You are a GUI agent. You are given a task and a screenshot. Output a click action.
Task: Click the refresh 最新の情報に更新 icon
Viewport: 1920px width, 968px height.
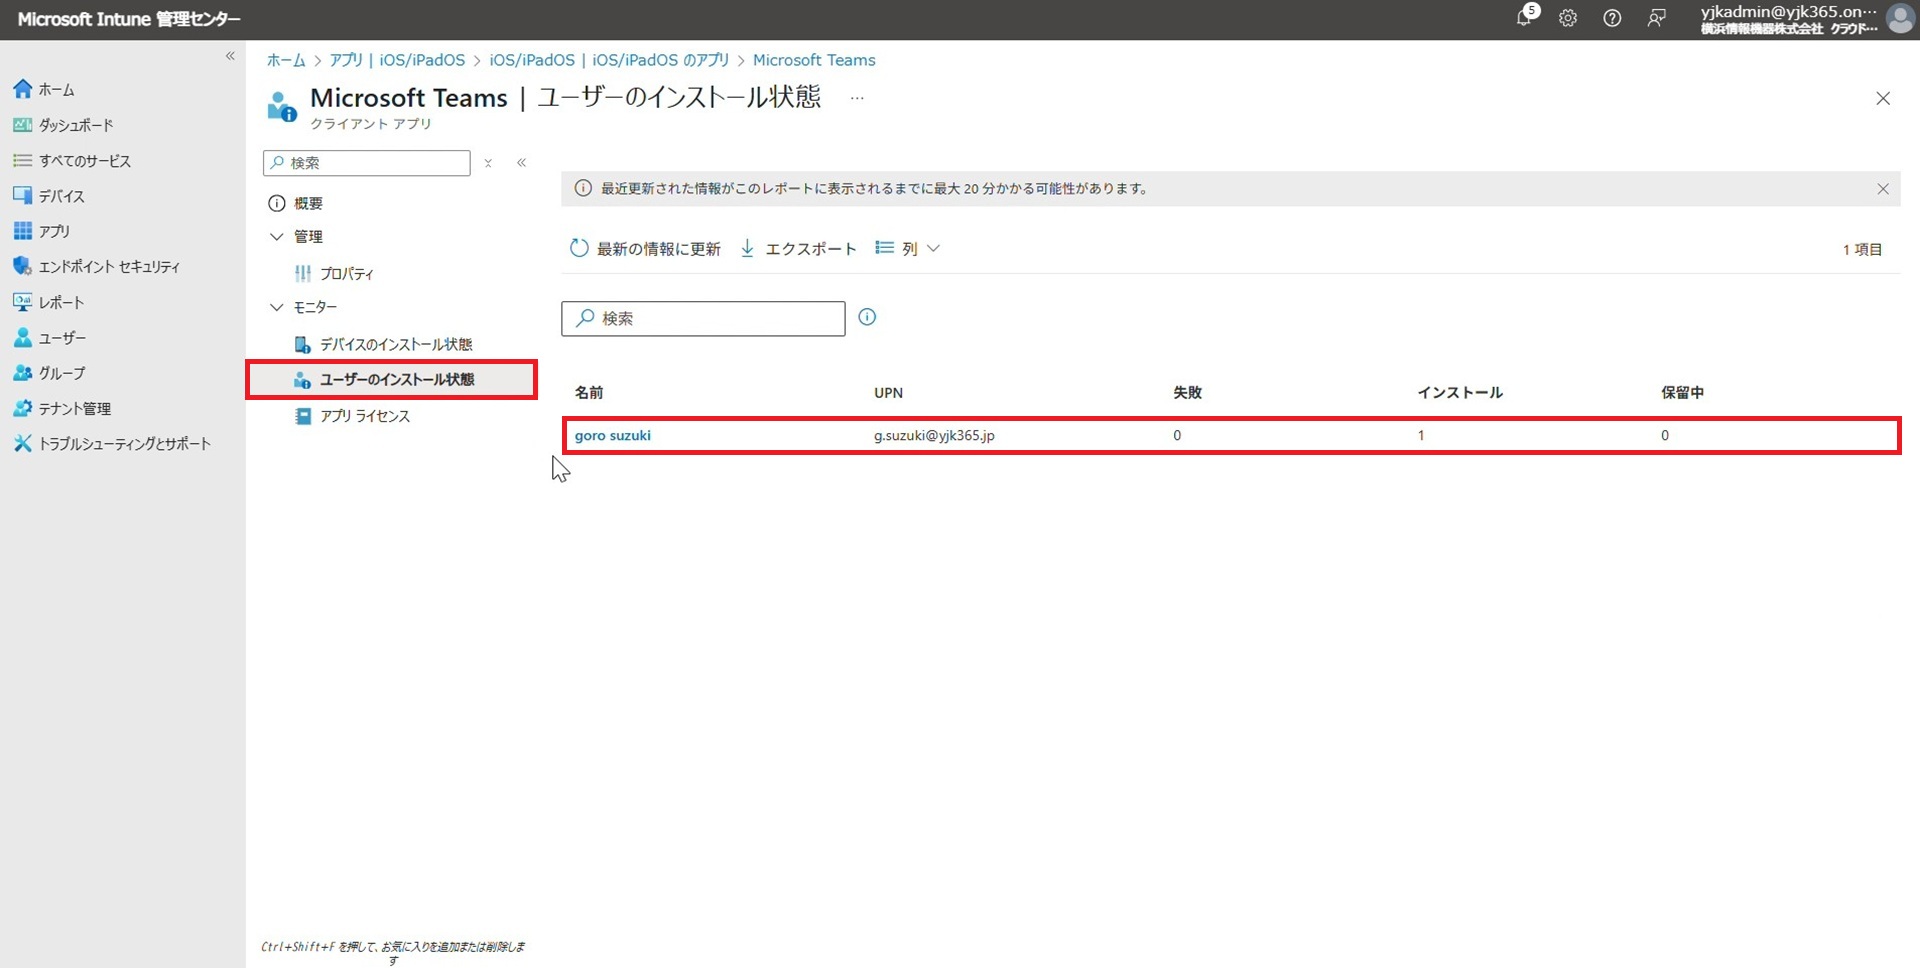coord(579,248)
